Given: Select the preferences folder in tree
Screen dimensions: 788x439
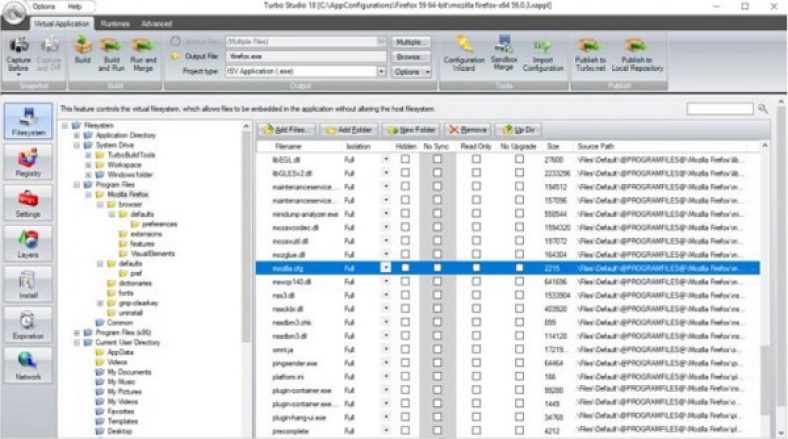Looking at the screenshot, I should click(159, 224).
